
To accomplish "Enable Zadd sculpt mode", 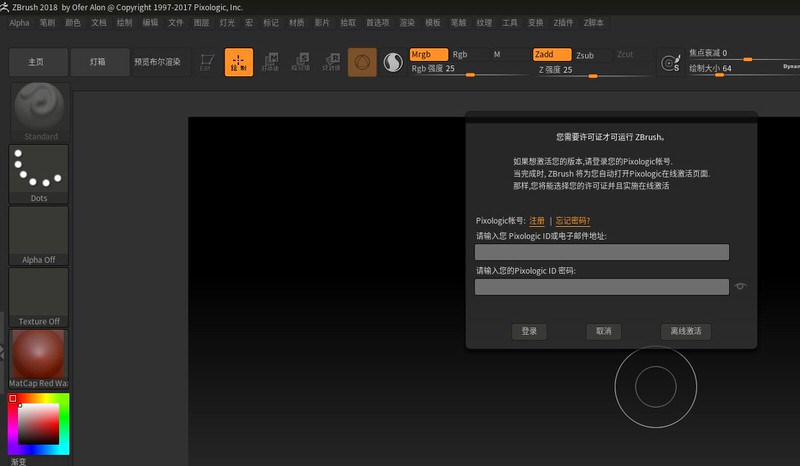I will [552, 55].
